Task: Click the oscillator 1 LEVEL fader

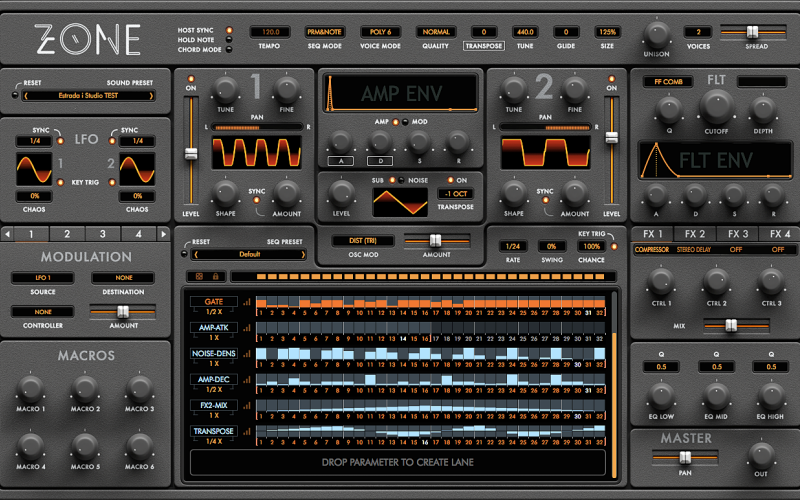Action: (x=191, y=153)
